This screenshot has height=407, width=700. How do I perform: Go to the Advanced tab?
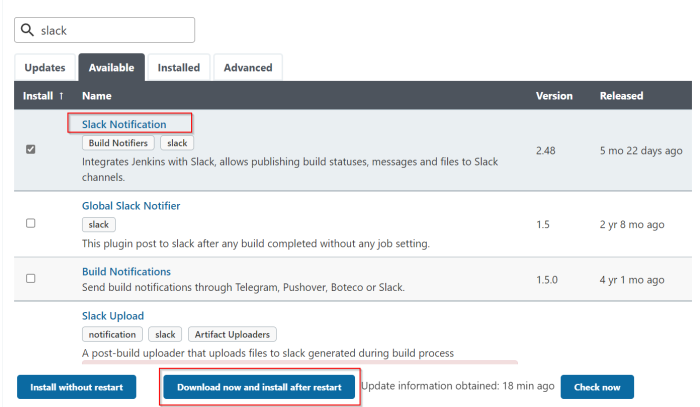[248, 68]
